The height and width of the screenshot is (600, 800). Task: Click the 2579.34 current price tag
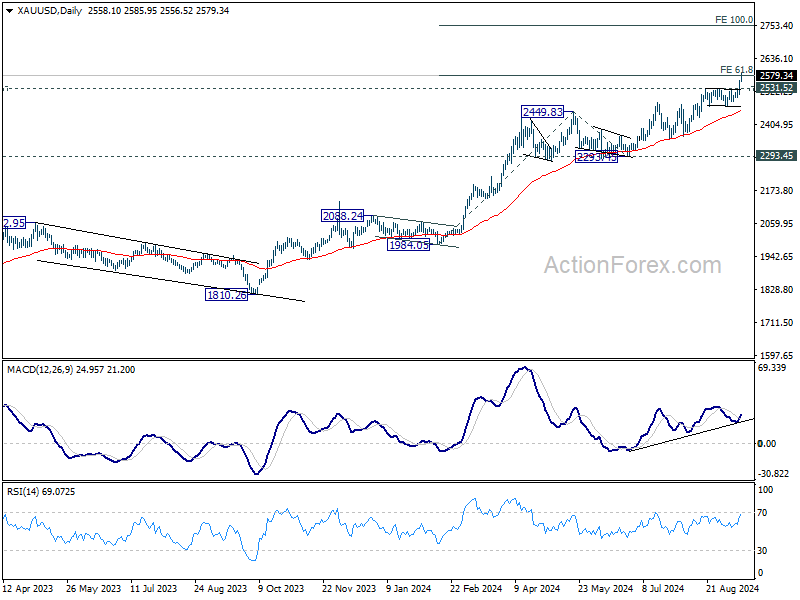[x=776, y=76]
